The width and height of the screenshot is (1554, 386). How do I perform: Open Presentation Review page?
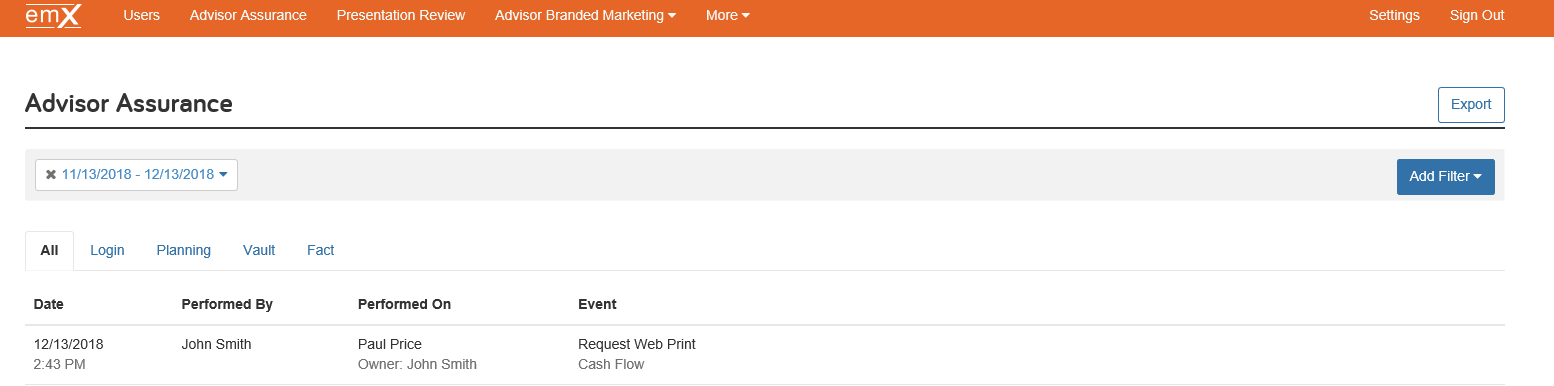(x=401, y=15)
